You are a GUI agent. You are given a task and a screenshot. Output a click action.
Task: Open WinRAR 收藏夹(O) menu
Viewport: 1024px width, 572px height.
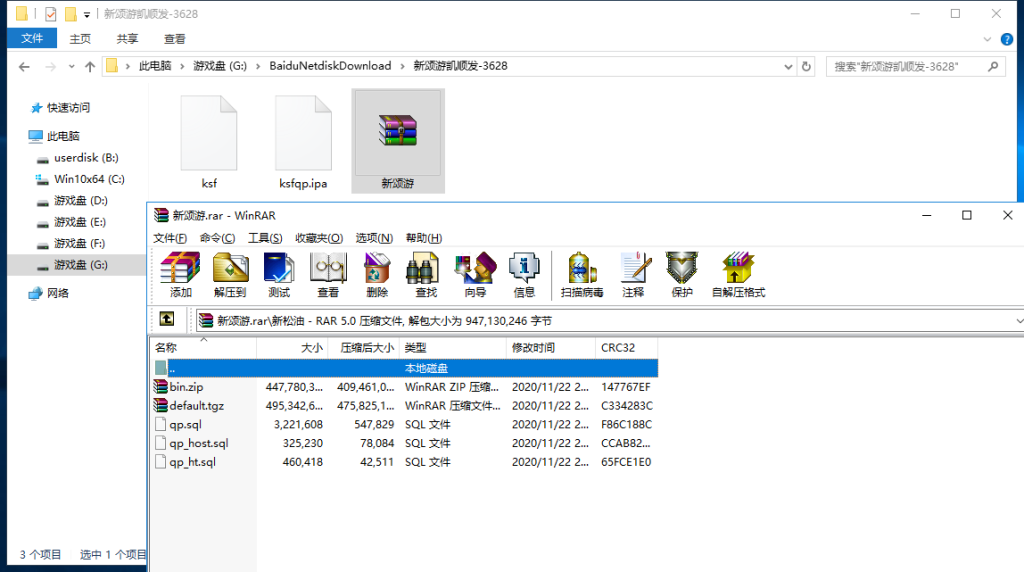(x=319, y=238)
